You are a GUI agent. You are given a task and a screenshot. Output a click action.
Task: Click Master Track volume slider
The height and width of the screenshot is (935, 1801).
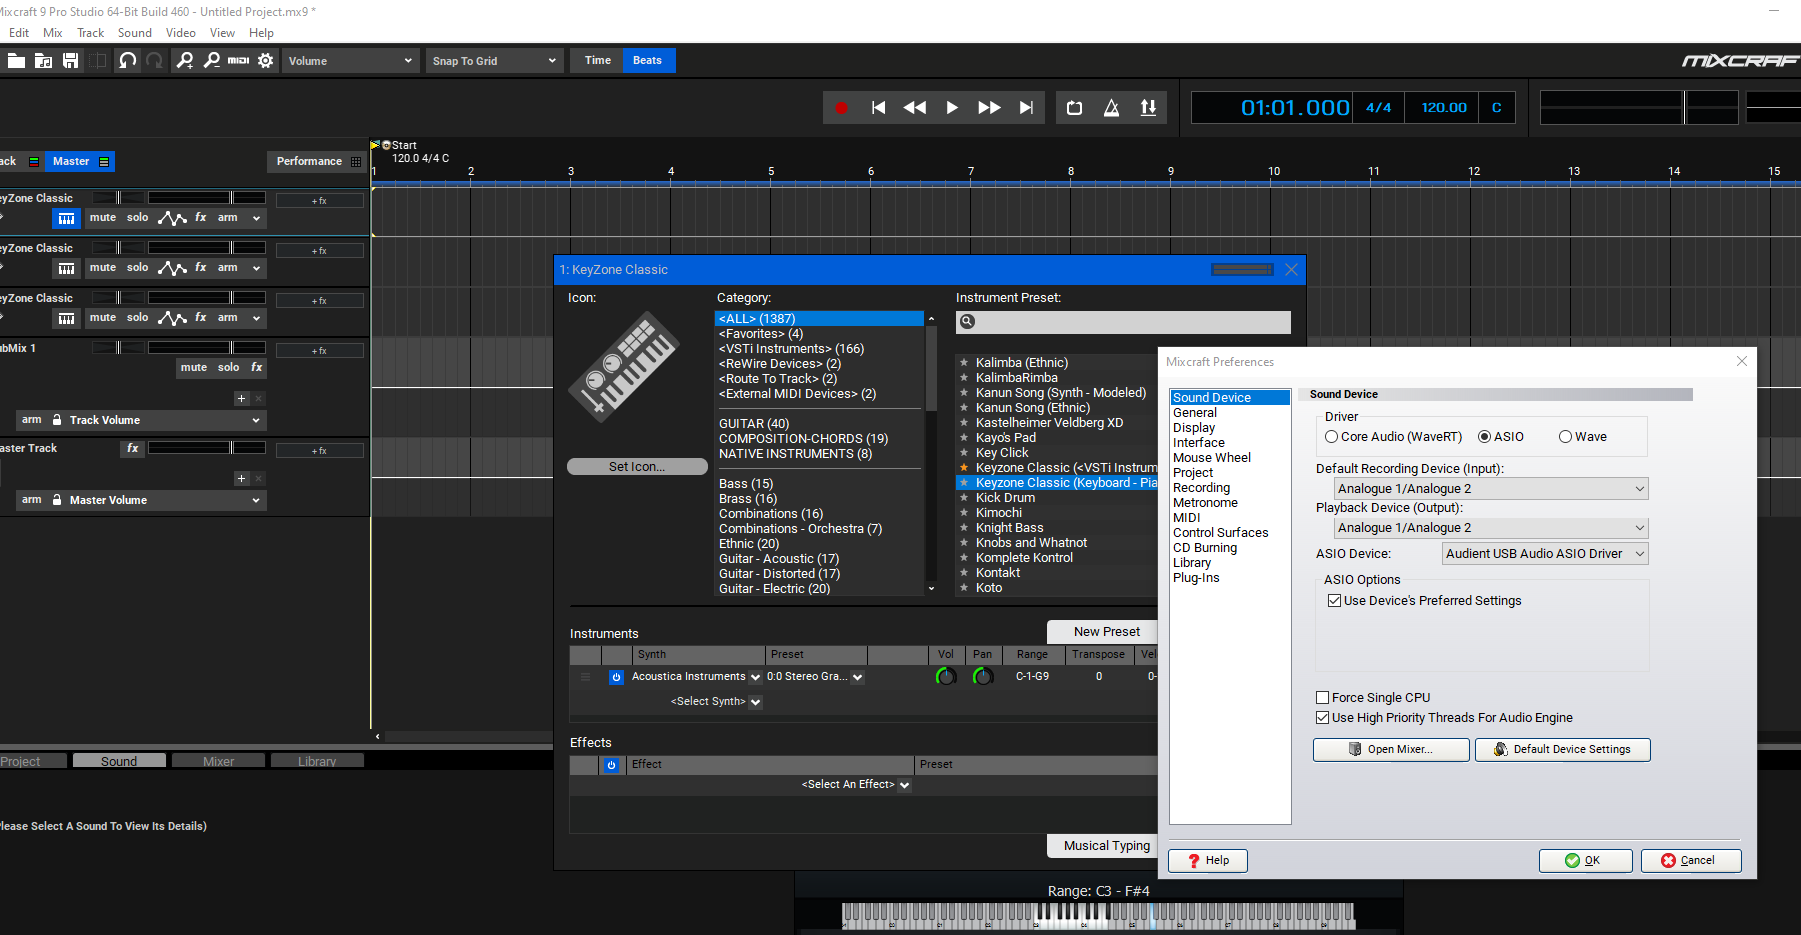(207, 448)
